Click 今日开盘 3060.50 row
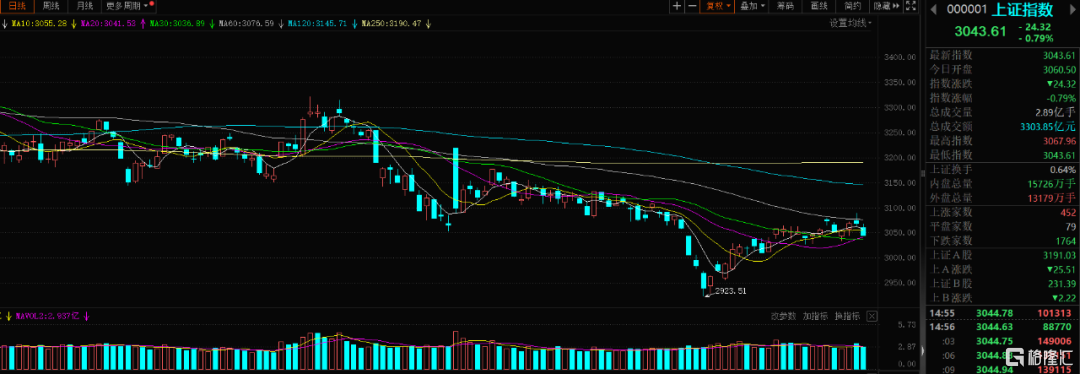The width and height of the screenshot is (1080, 374). click(1002, 70)
